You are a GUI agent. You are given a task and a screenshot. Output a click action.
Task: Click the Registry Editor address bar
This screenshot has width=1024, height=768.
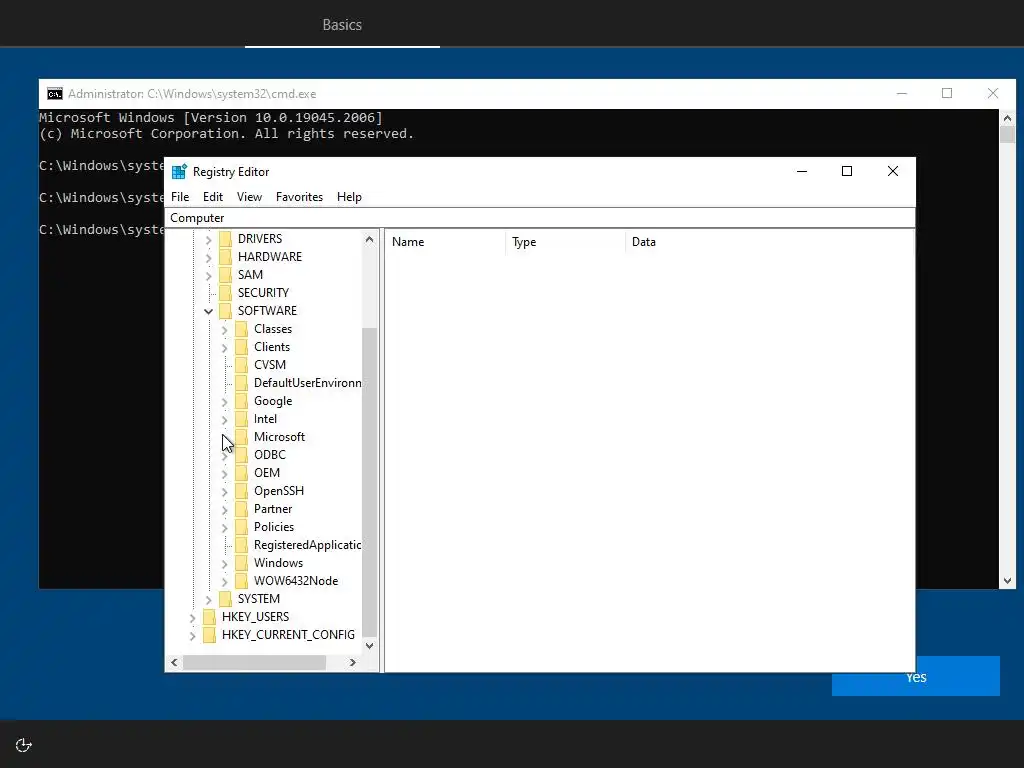pyautogui.click(x=539, y=218)
